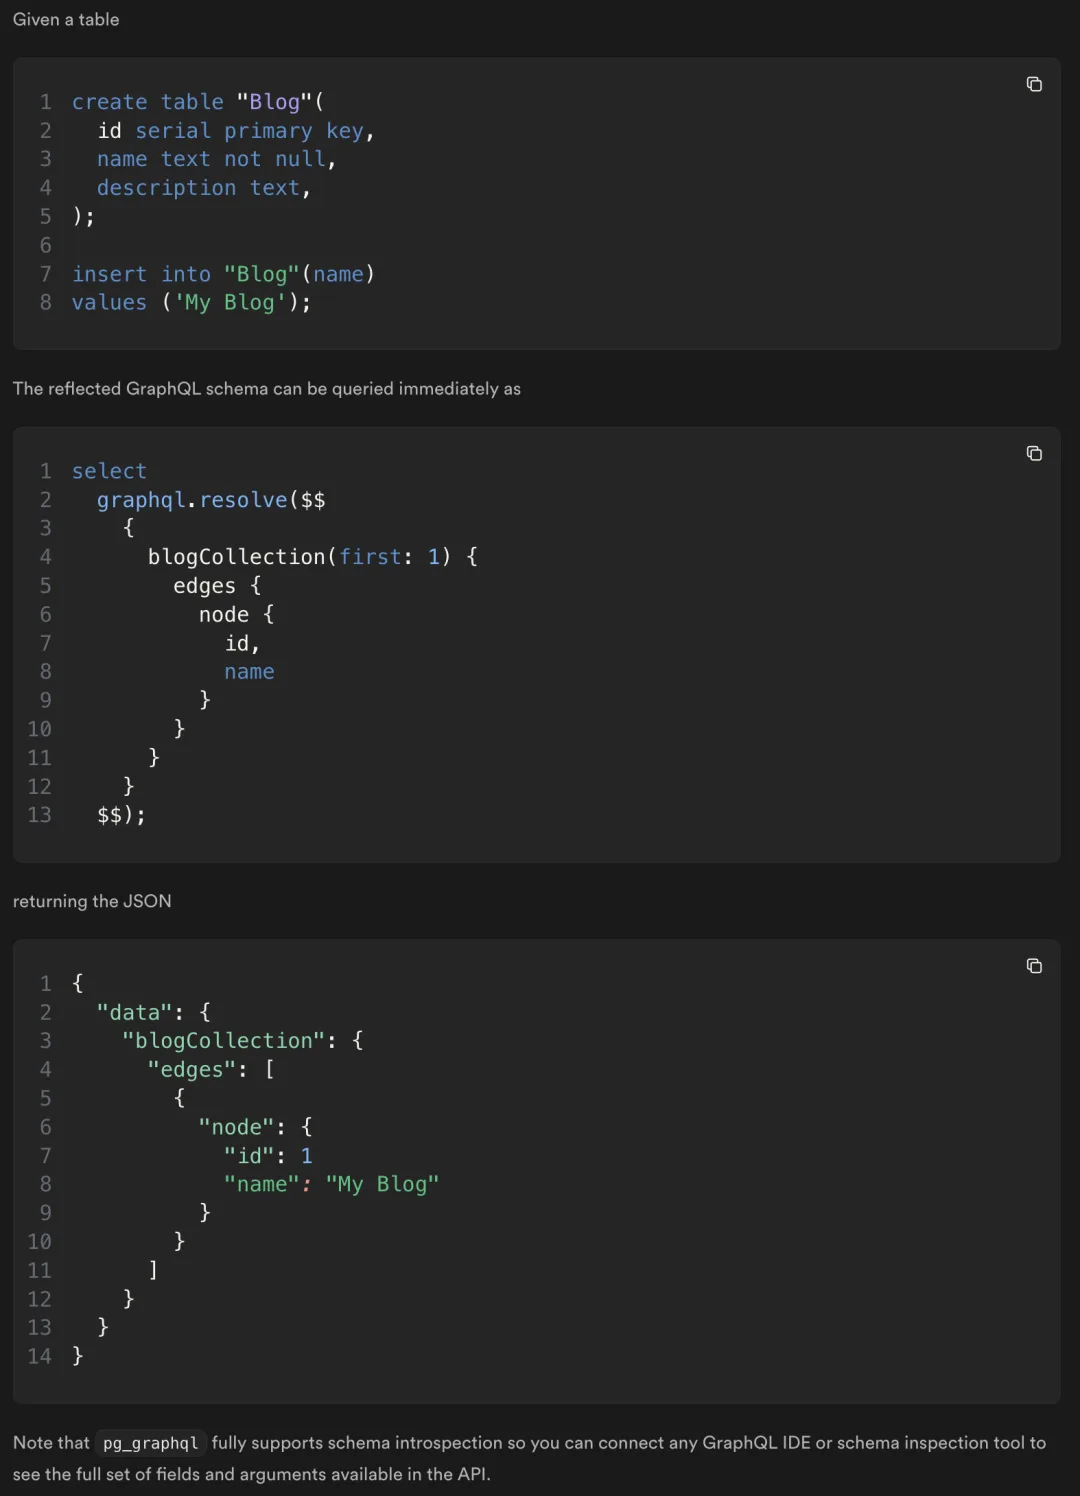Copy the JSON response code block
Viewport: 1080px width, 1496px height.
tap(1034, 965)
